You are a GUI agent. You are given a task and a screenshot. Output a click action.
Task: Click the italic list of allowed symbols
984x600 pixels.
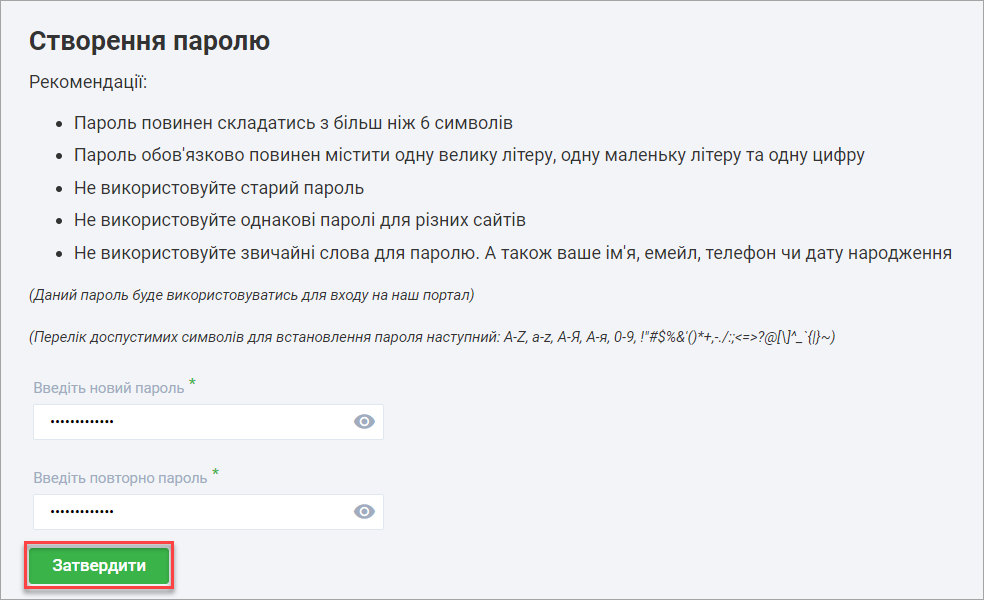432,337
